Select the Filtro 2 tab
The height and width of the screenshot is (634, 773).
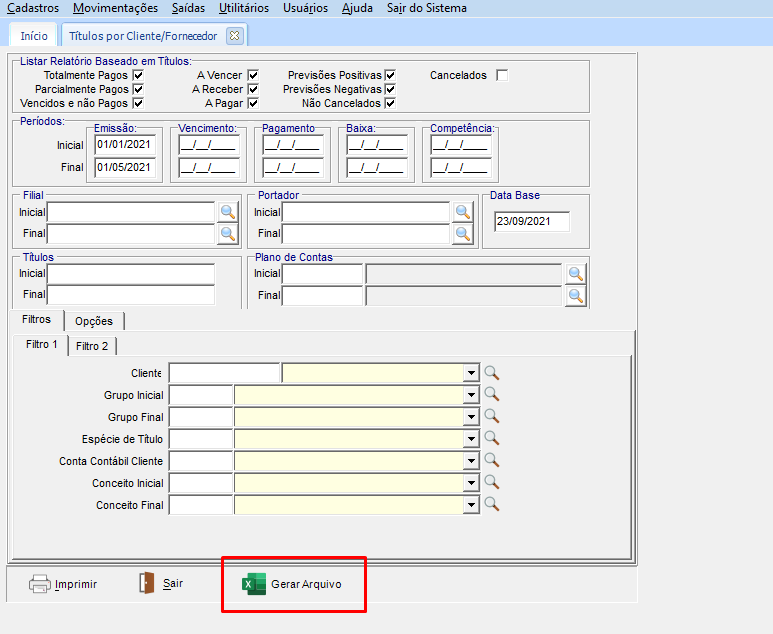click(92, 346)
